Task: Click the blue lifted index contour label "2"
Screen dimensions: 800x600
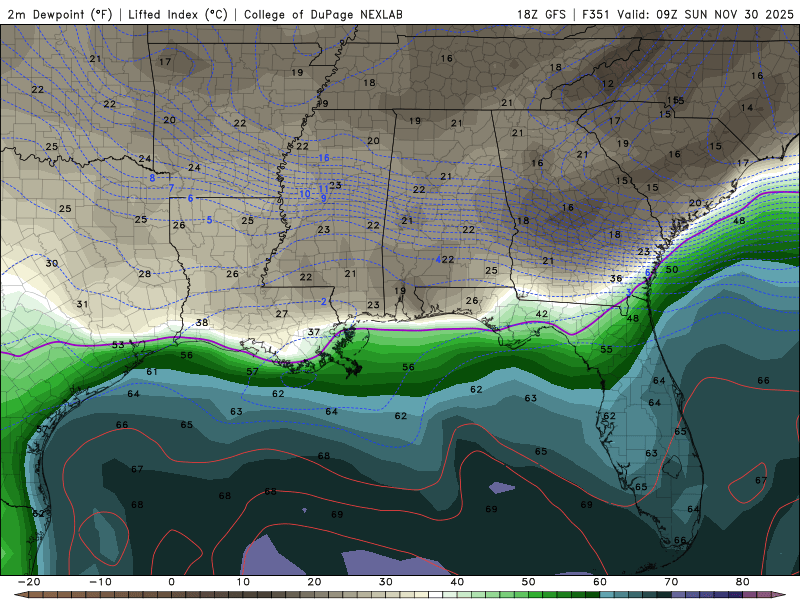Action: (x=323, y=302)
